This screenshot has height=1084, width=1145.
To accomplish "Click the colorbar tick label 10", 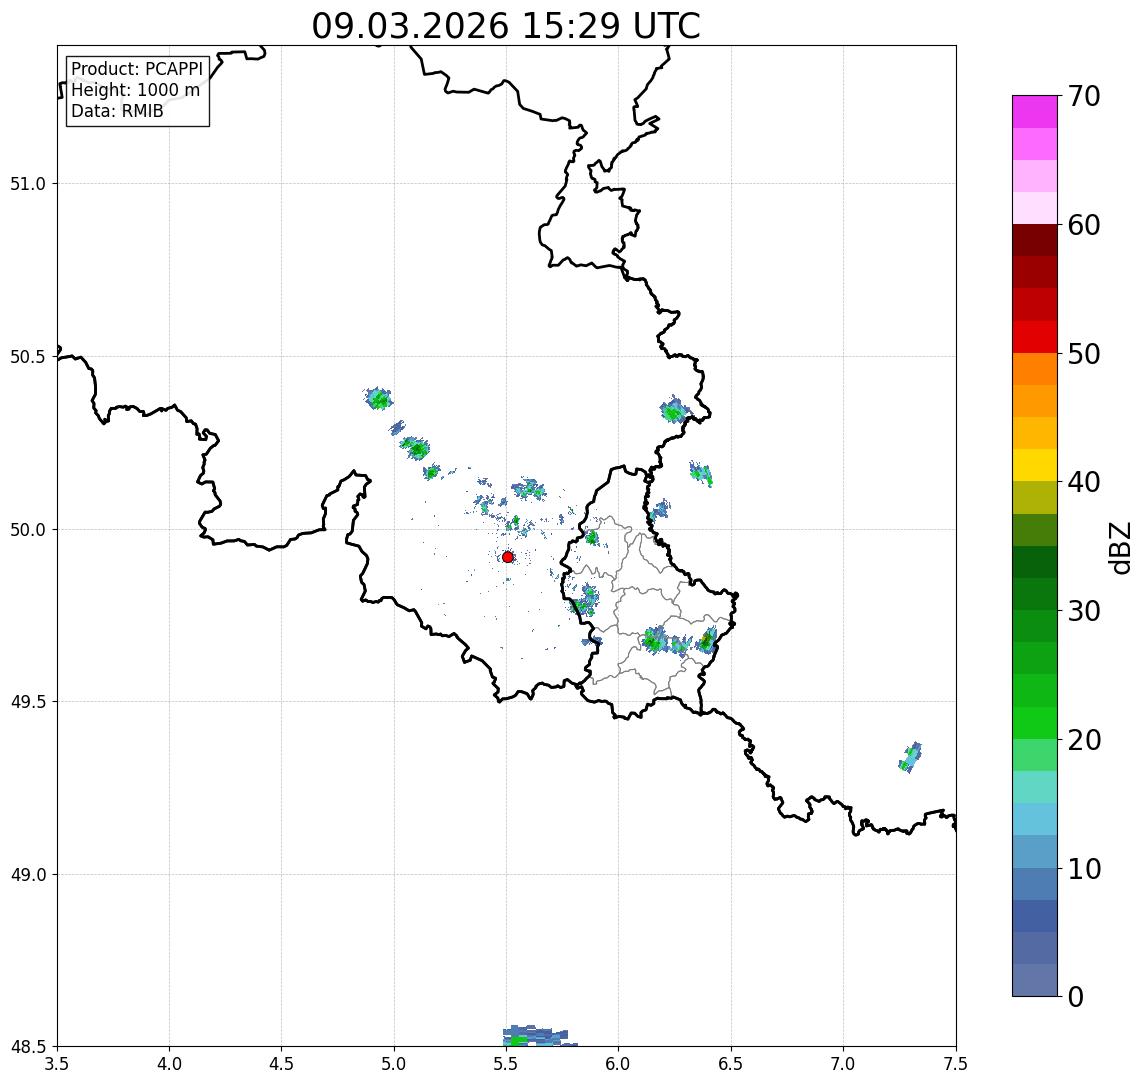I will (x=1084, y=869).
